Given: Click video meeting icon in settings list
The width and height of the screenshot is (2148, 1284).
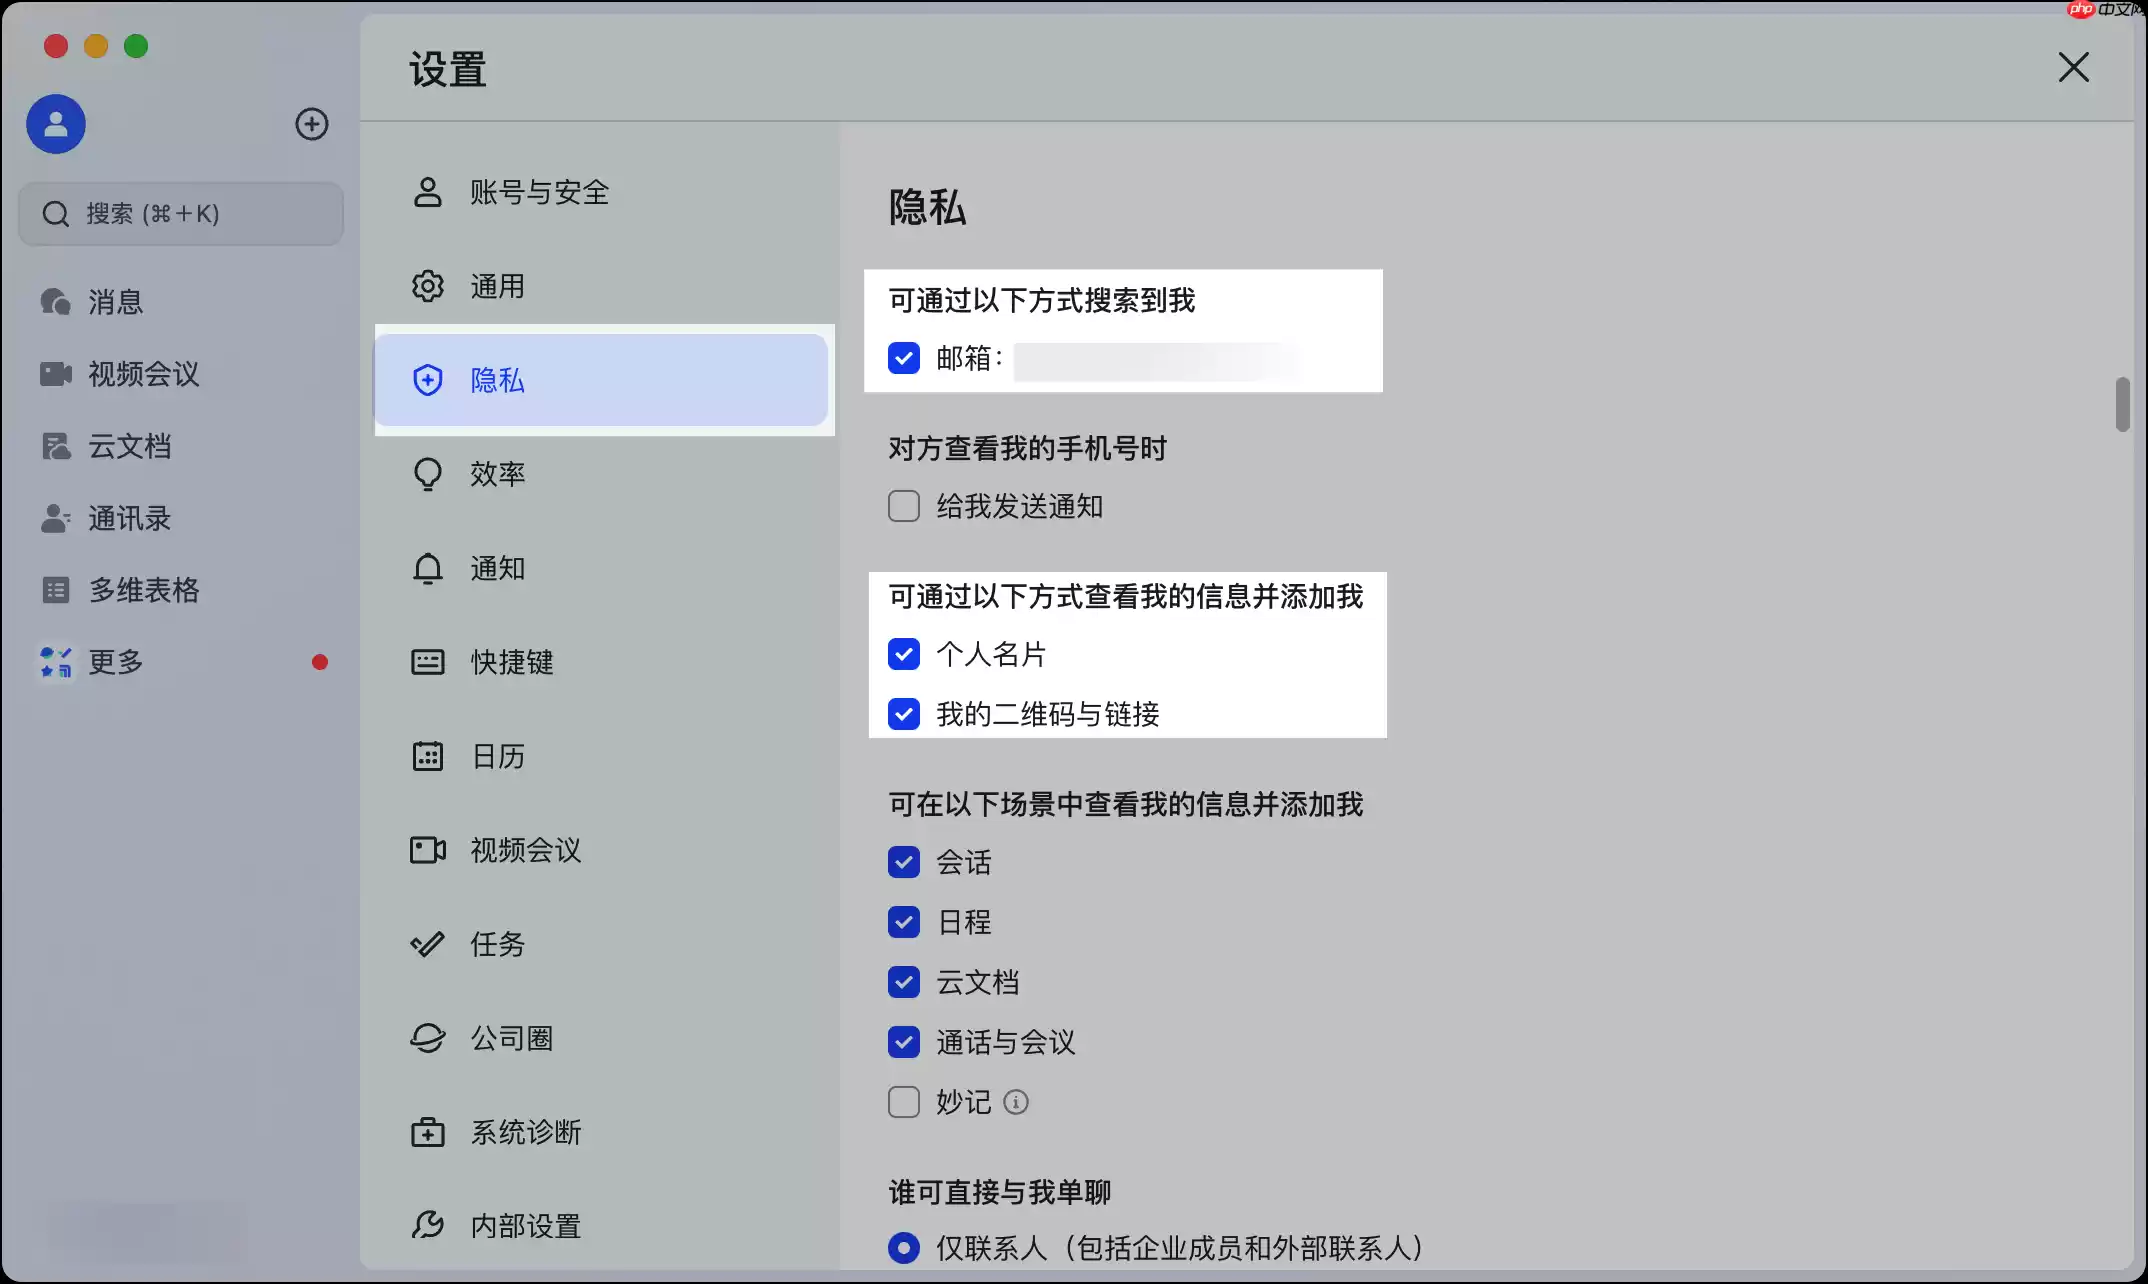Looking at the screenshot, I should [x=428, y=850].
